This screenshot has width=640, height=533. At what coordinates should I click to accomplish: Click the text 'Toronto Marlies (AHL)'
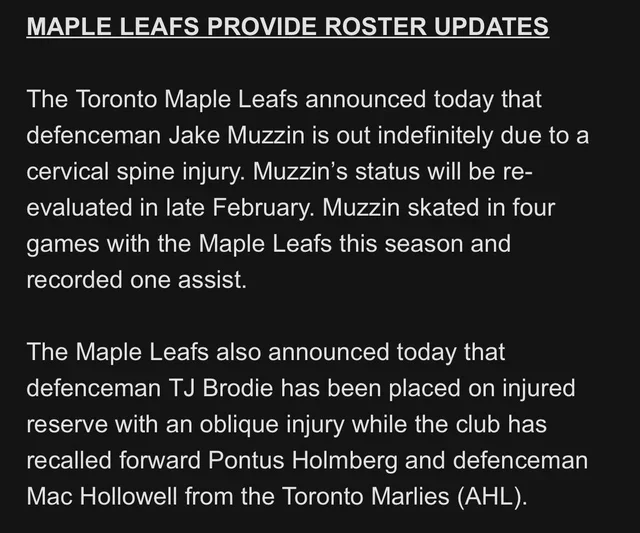[x=404, y=497]
